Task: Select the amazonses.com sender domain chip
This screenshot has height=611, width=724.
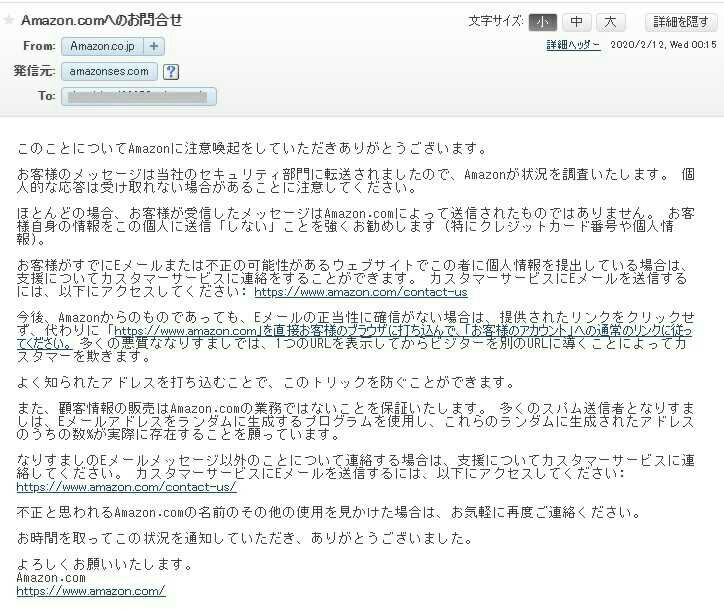Action: [x=109, y=72]
